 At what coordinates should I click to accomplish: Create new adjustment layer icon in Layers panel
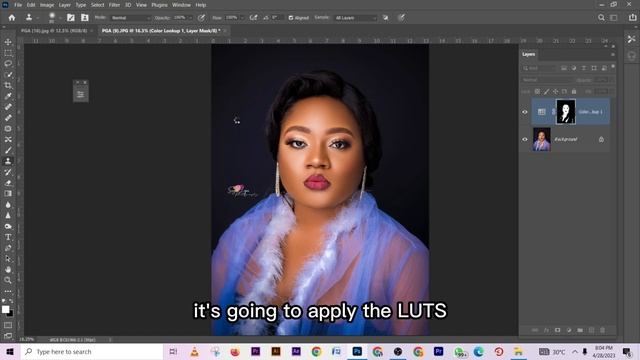tap(569, 330)
